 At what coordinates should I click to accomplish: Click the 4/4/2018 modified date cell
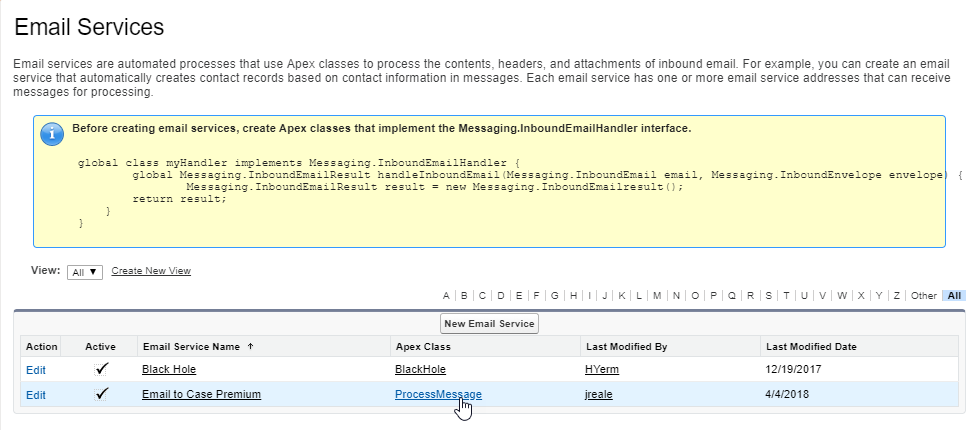[788, 394]
